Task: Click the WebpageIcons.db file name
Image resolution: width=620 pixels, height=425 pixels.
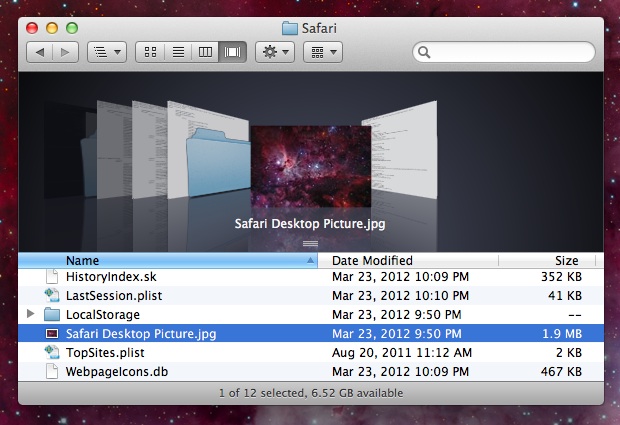Action: pos(117,372)
